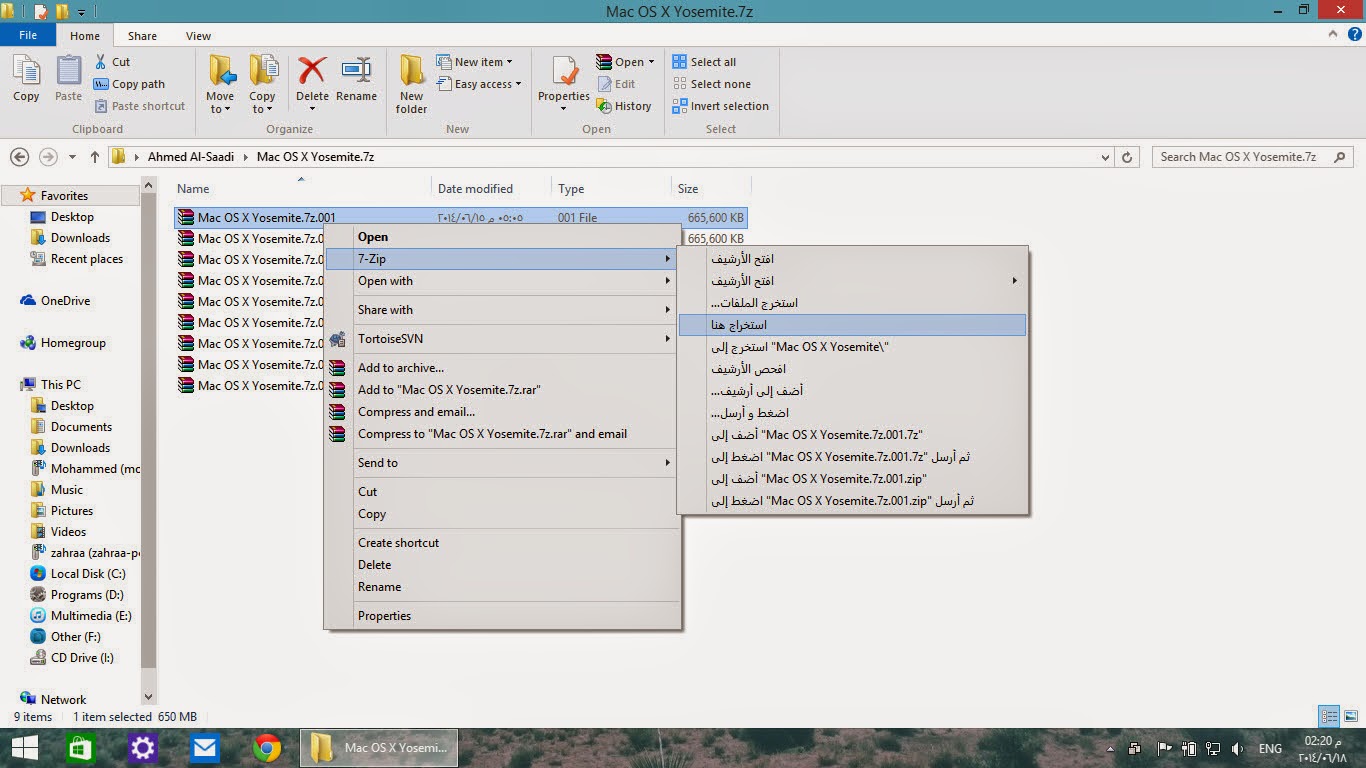Image resolution: width=1366 pixels, height=768 pixels.
Task: Choose Add to archive... entry
Action: tap(503, 368)
